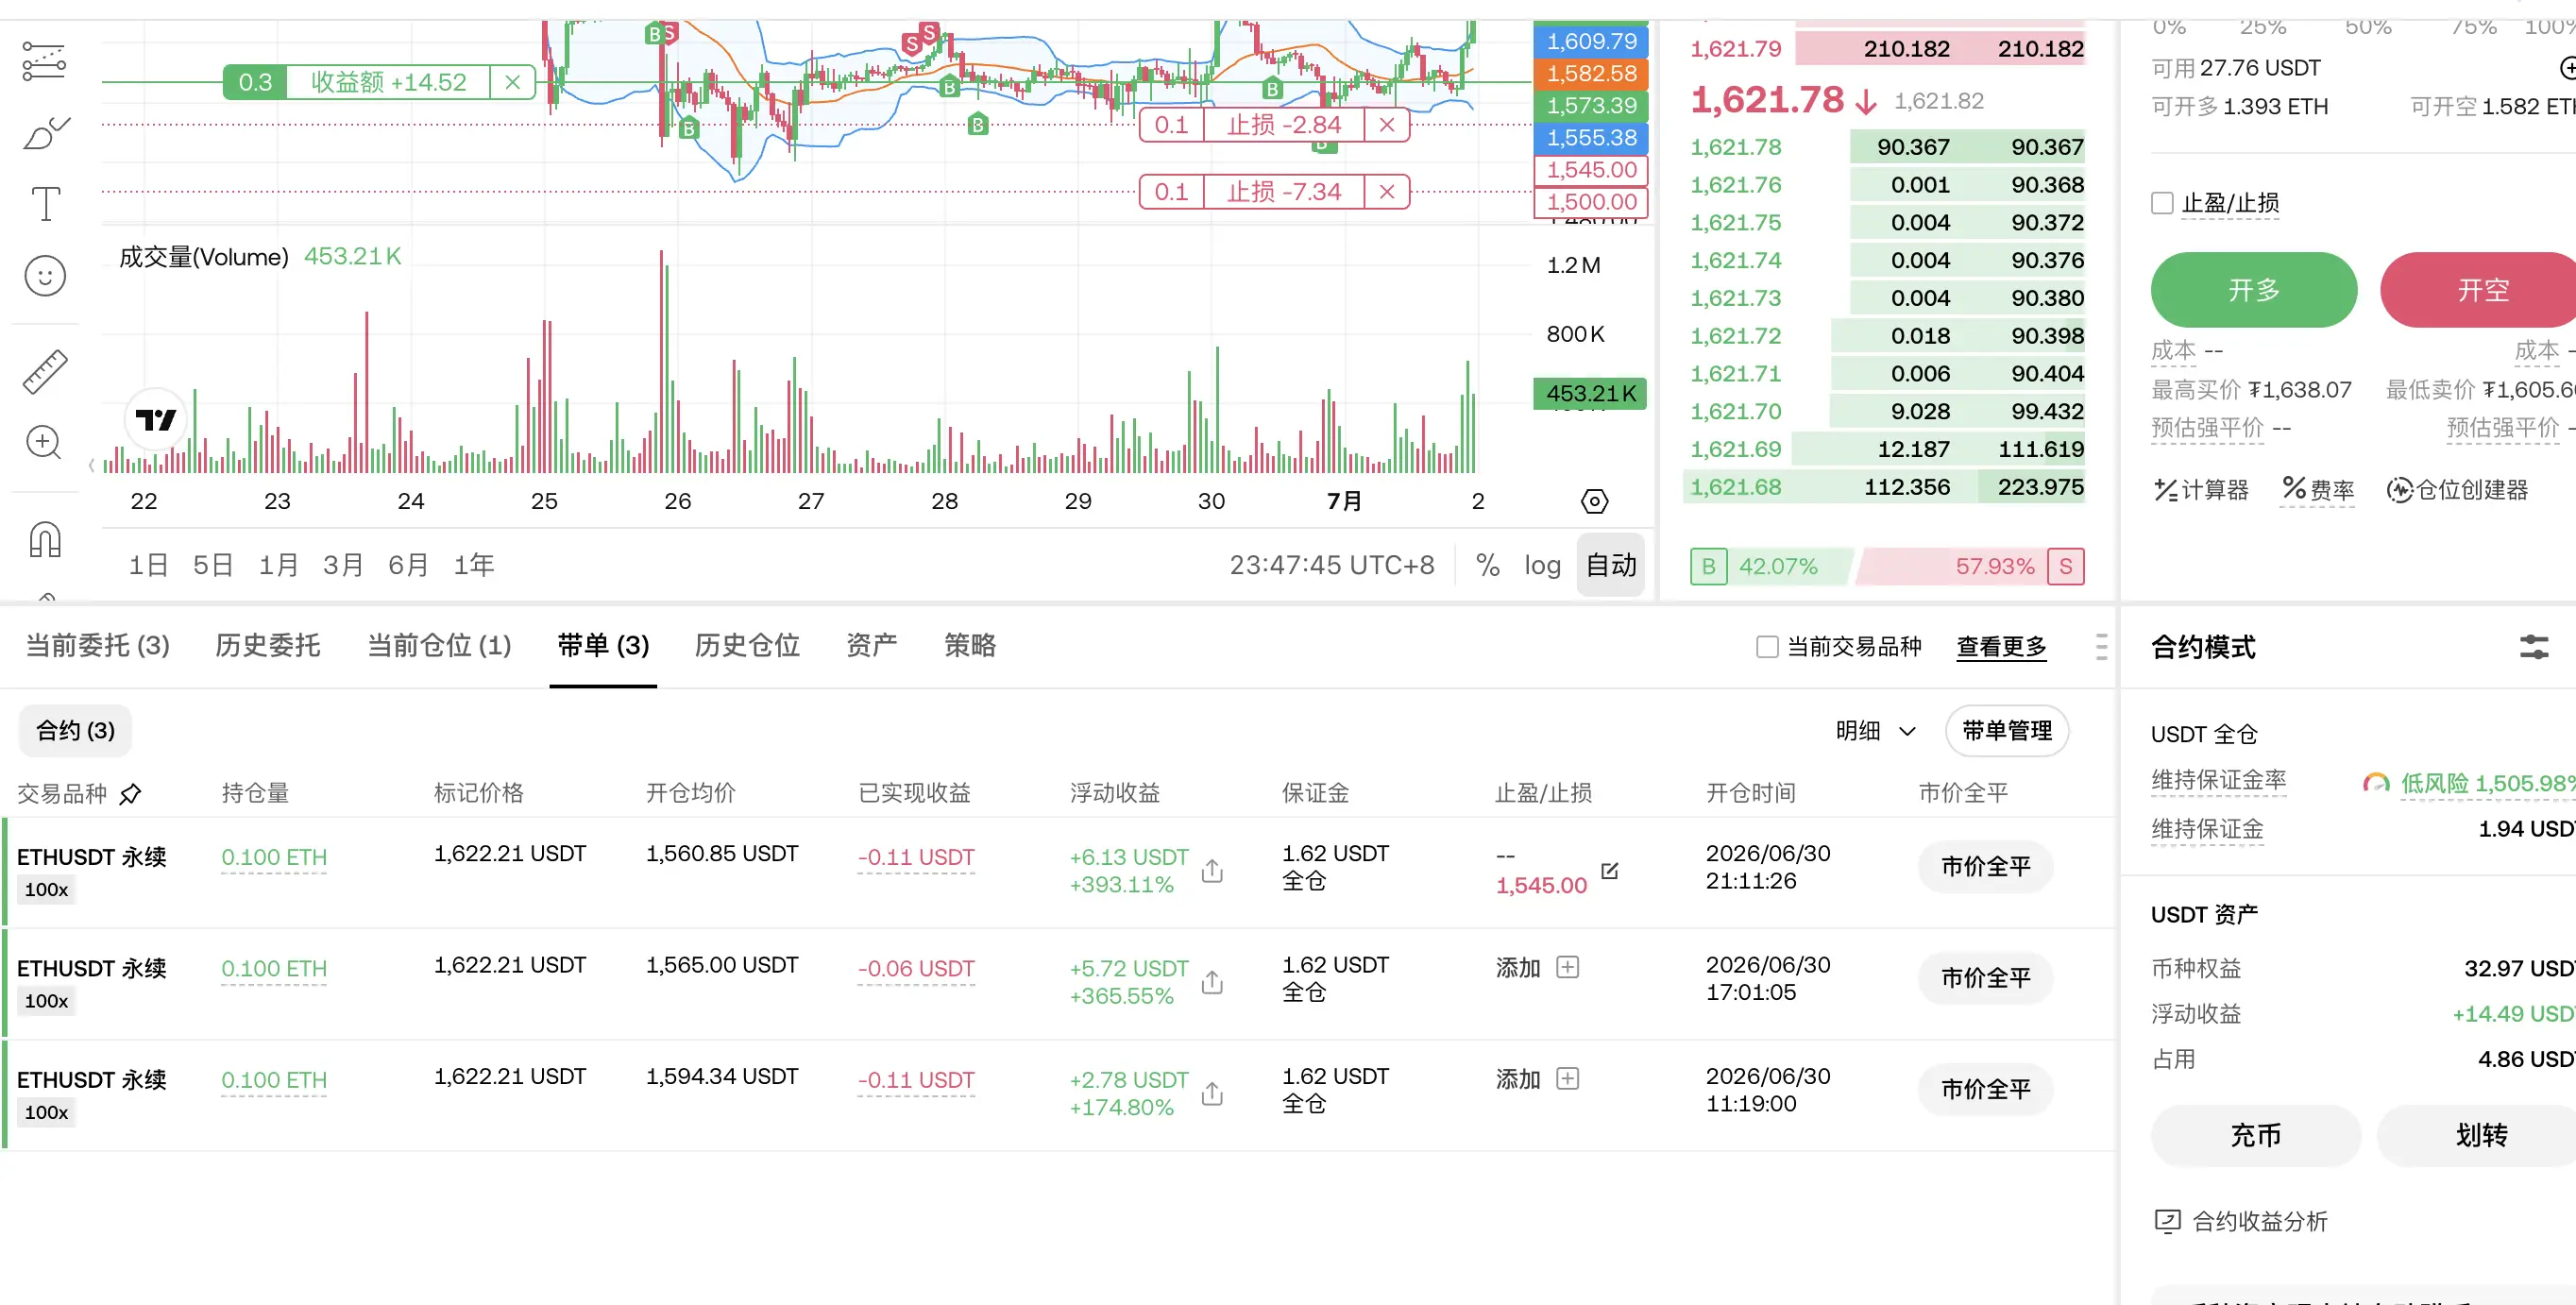Open the 当前仓位 (1) tab
Screen dimensions: 2576x1305
[439, 646]
